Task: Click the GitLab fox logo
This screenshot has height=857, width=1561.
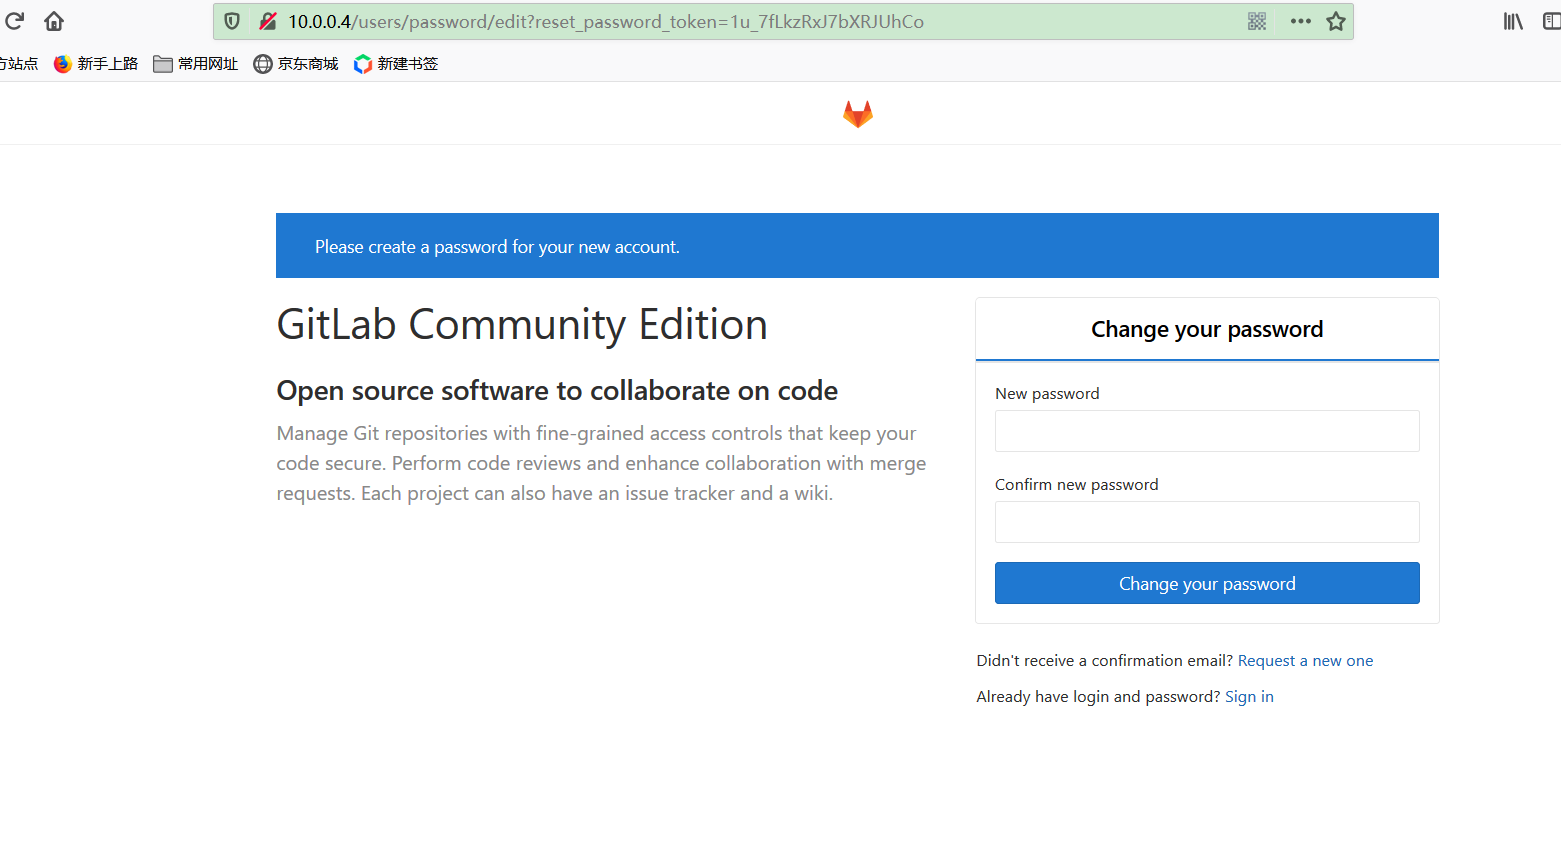Action: click(858, 114)
